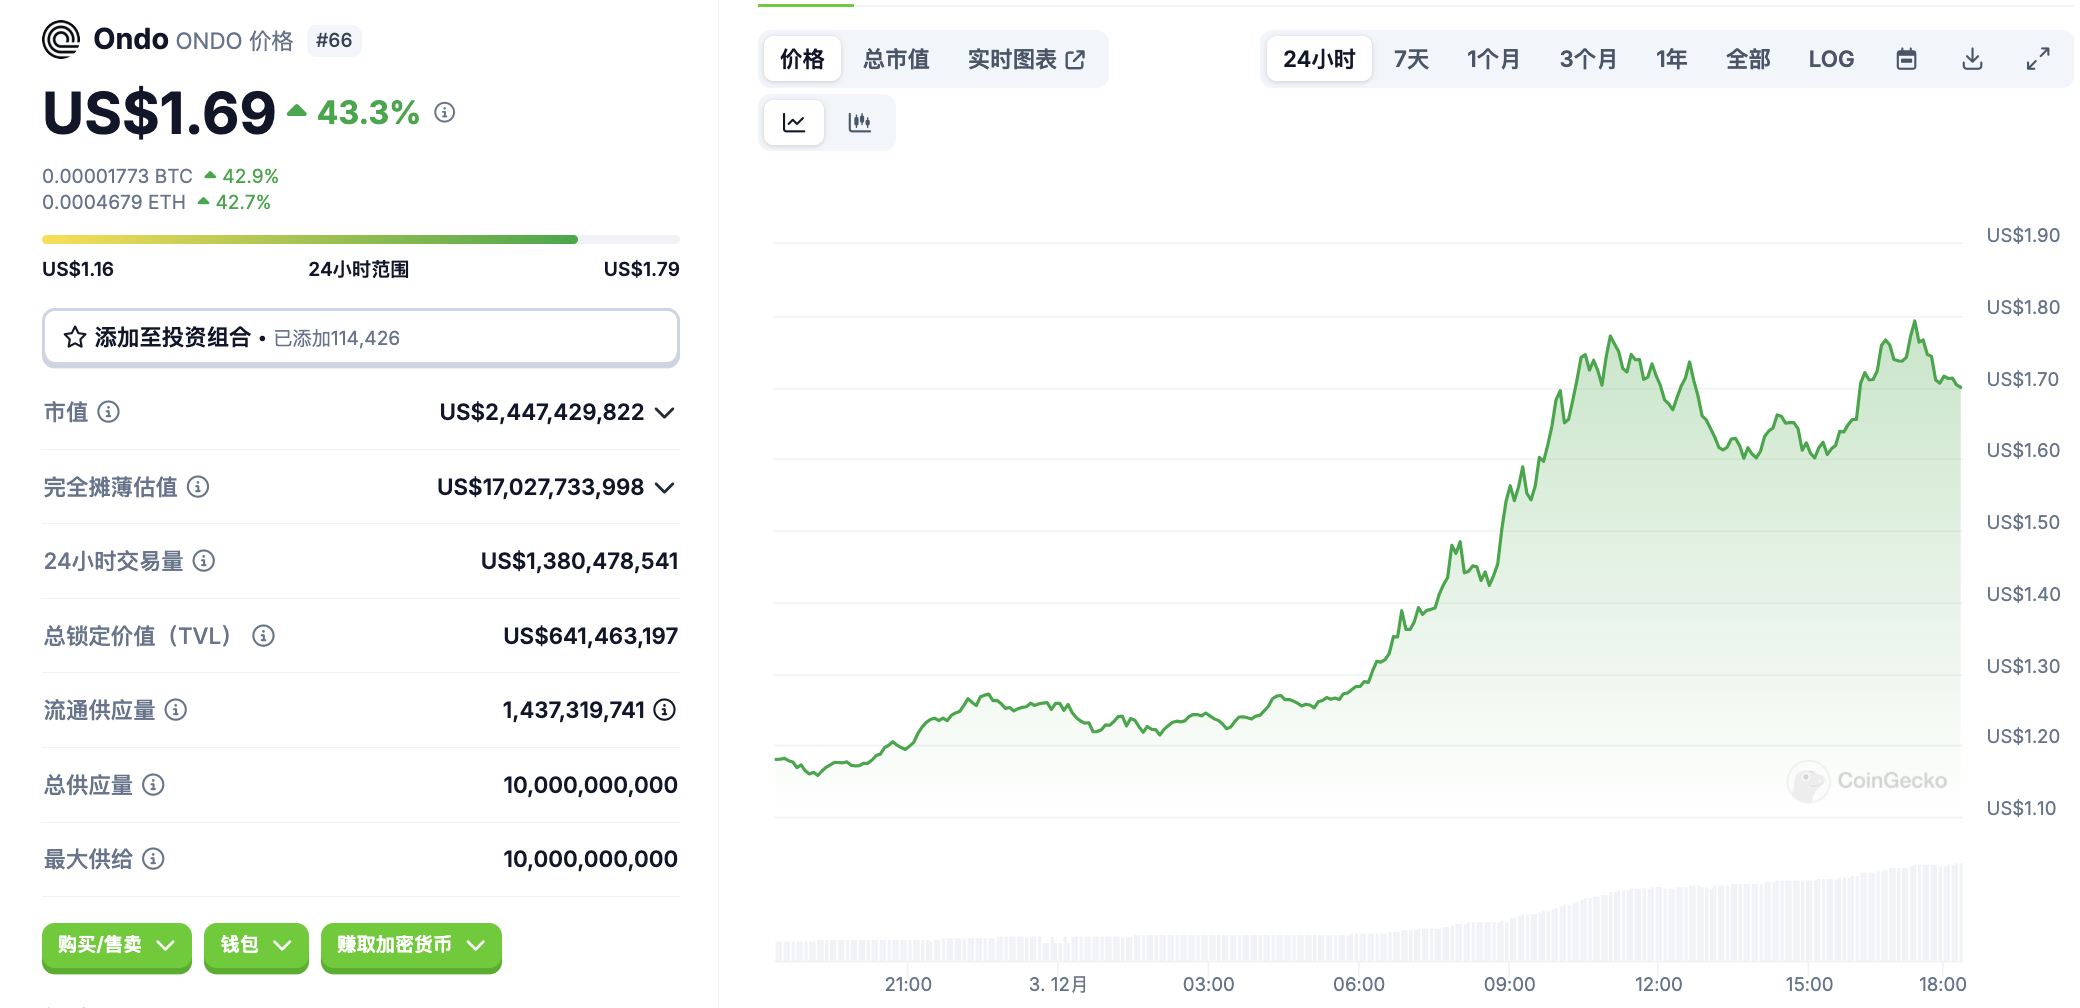Image resolution: width=2080 pixels, height=1008 pixels.
Task: Select the line chart view icon
Action: pyautogui.click(x=794, y=123)
